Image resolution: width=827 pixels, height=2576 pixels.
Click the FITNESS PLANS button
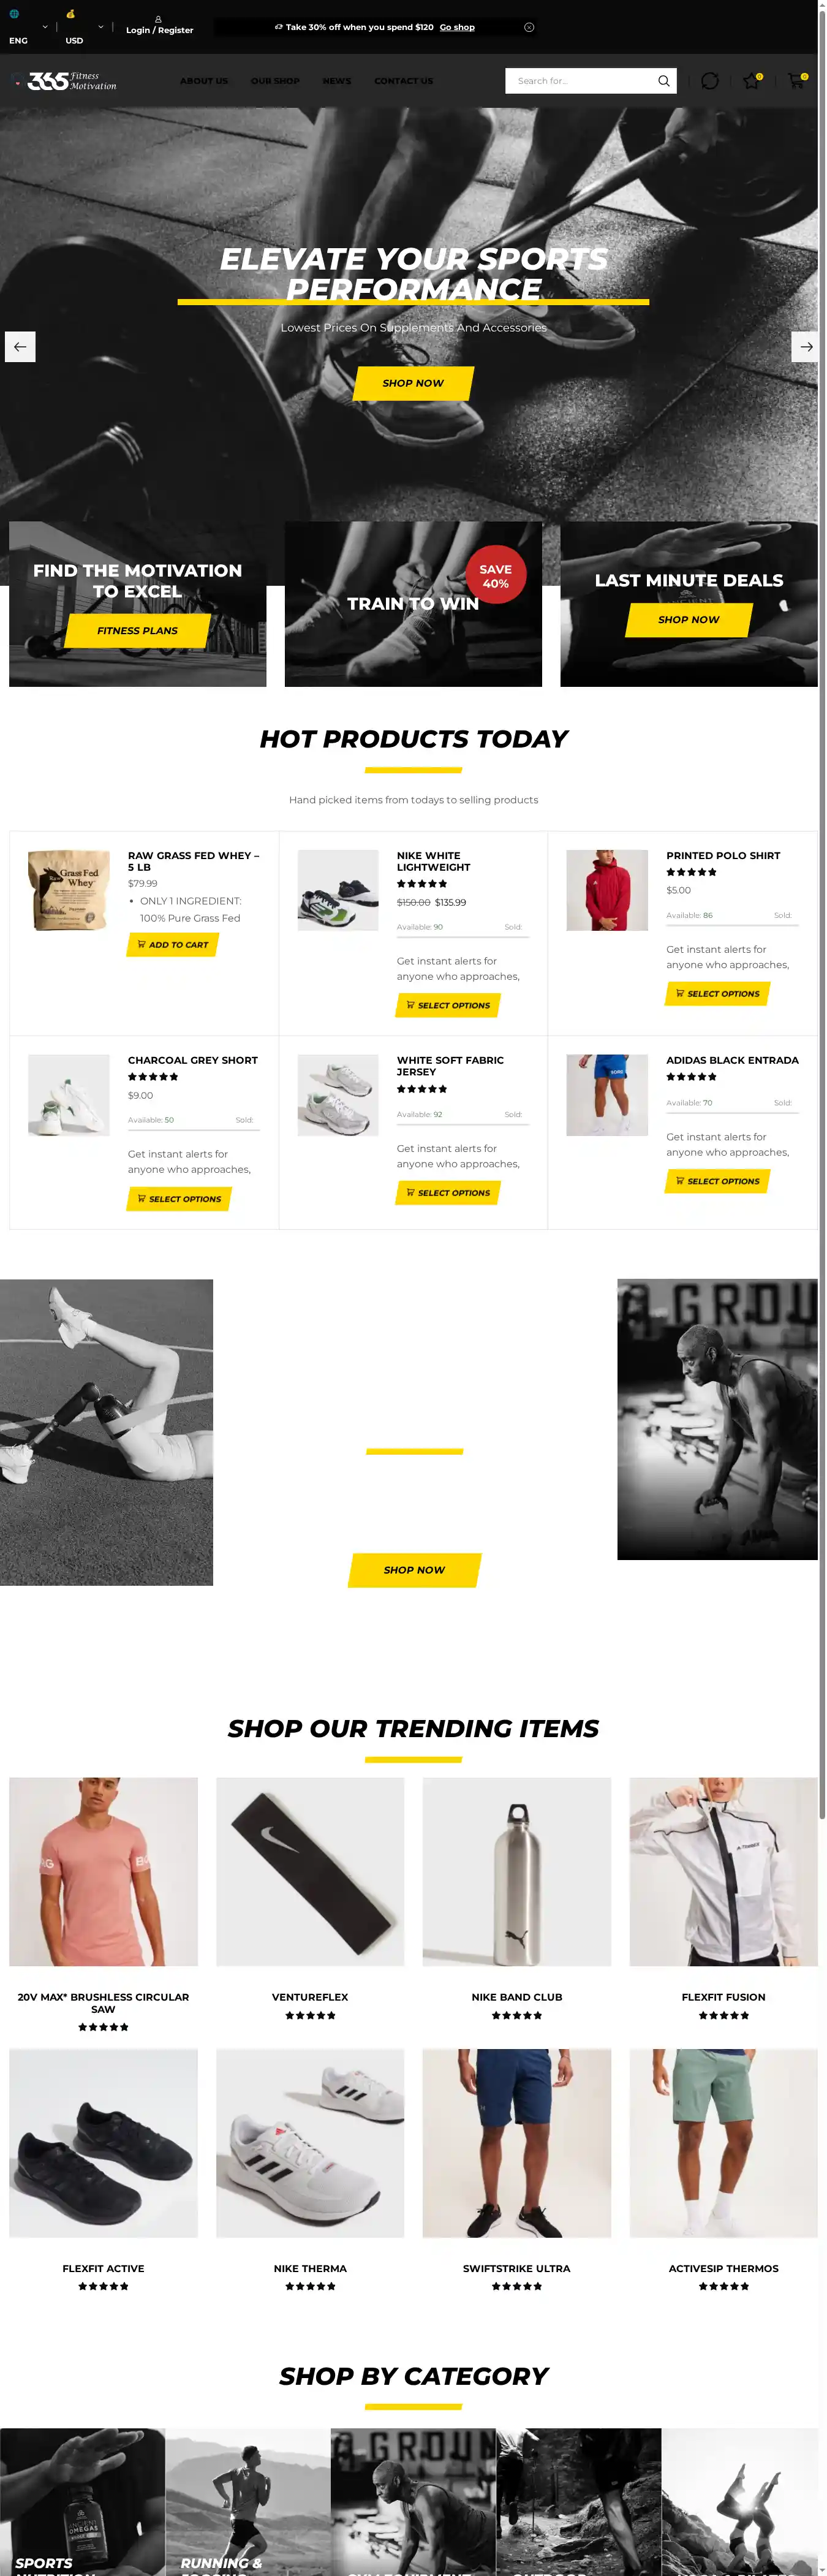click(137, 631)
